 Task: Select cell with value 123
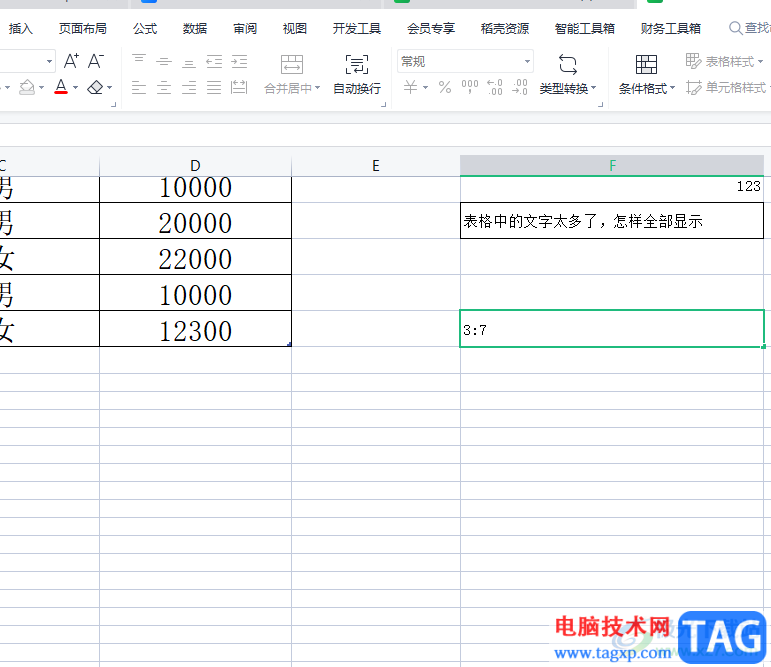[x=612, y=189]
